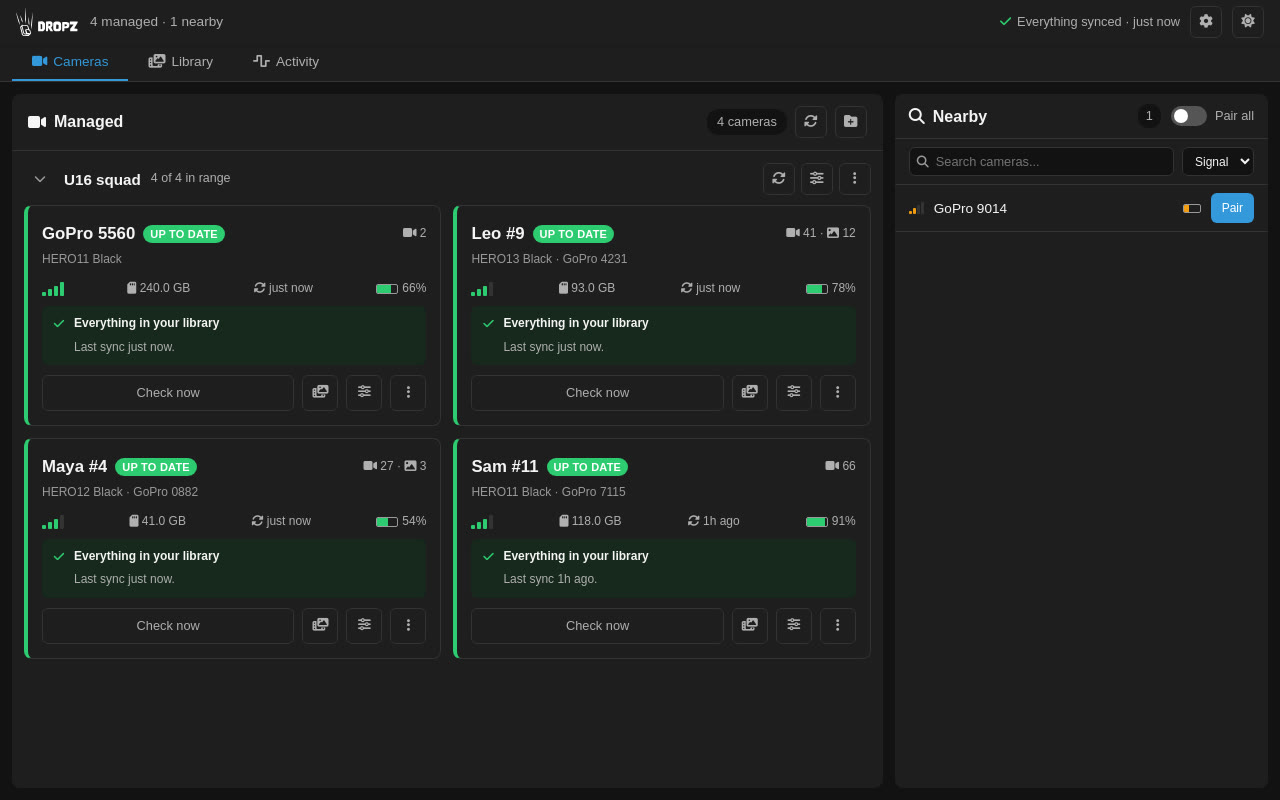
Task: Click the '240.0 GB' storage value
Action: pos(165,288)
